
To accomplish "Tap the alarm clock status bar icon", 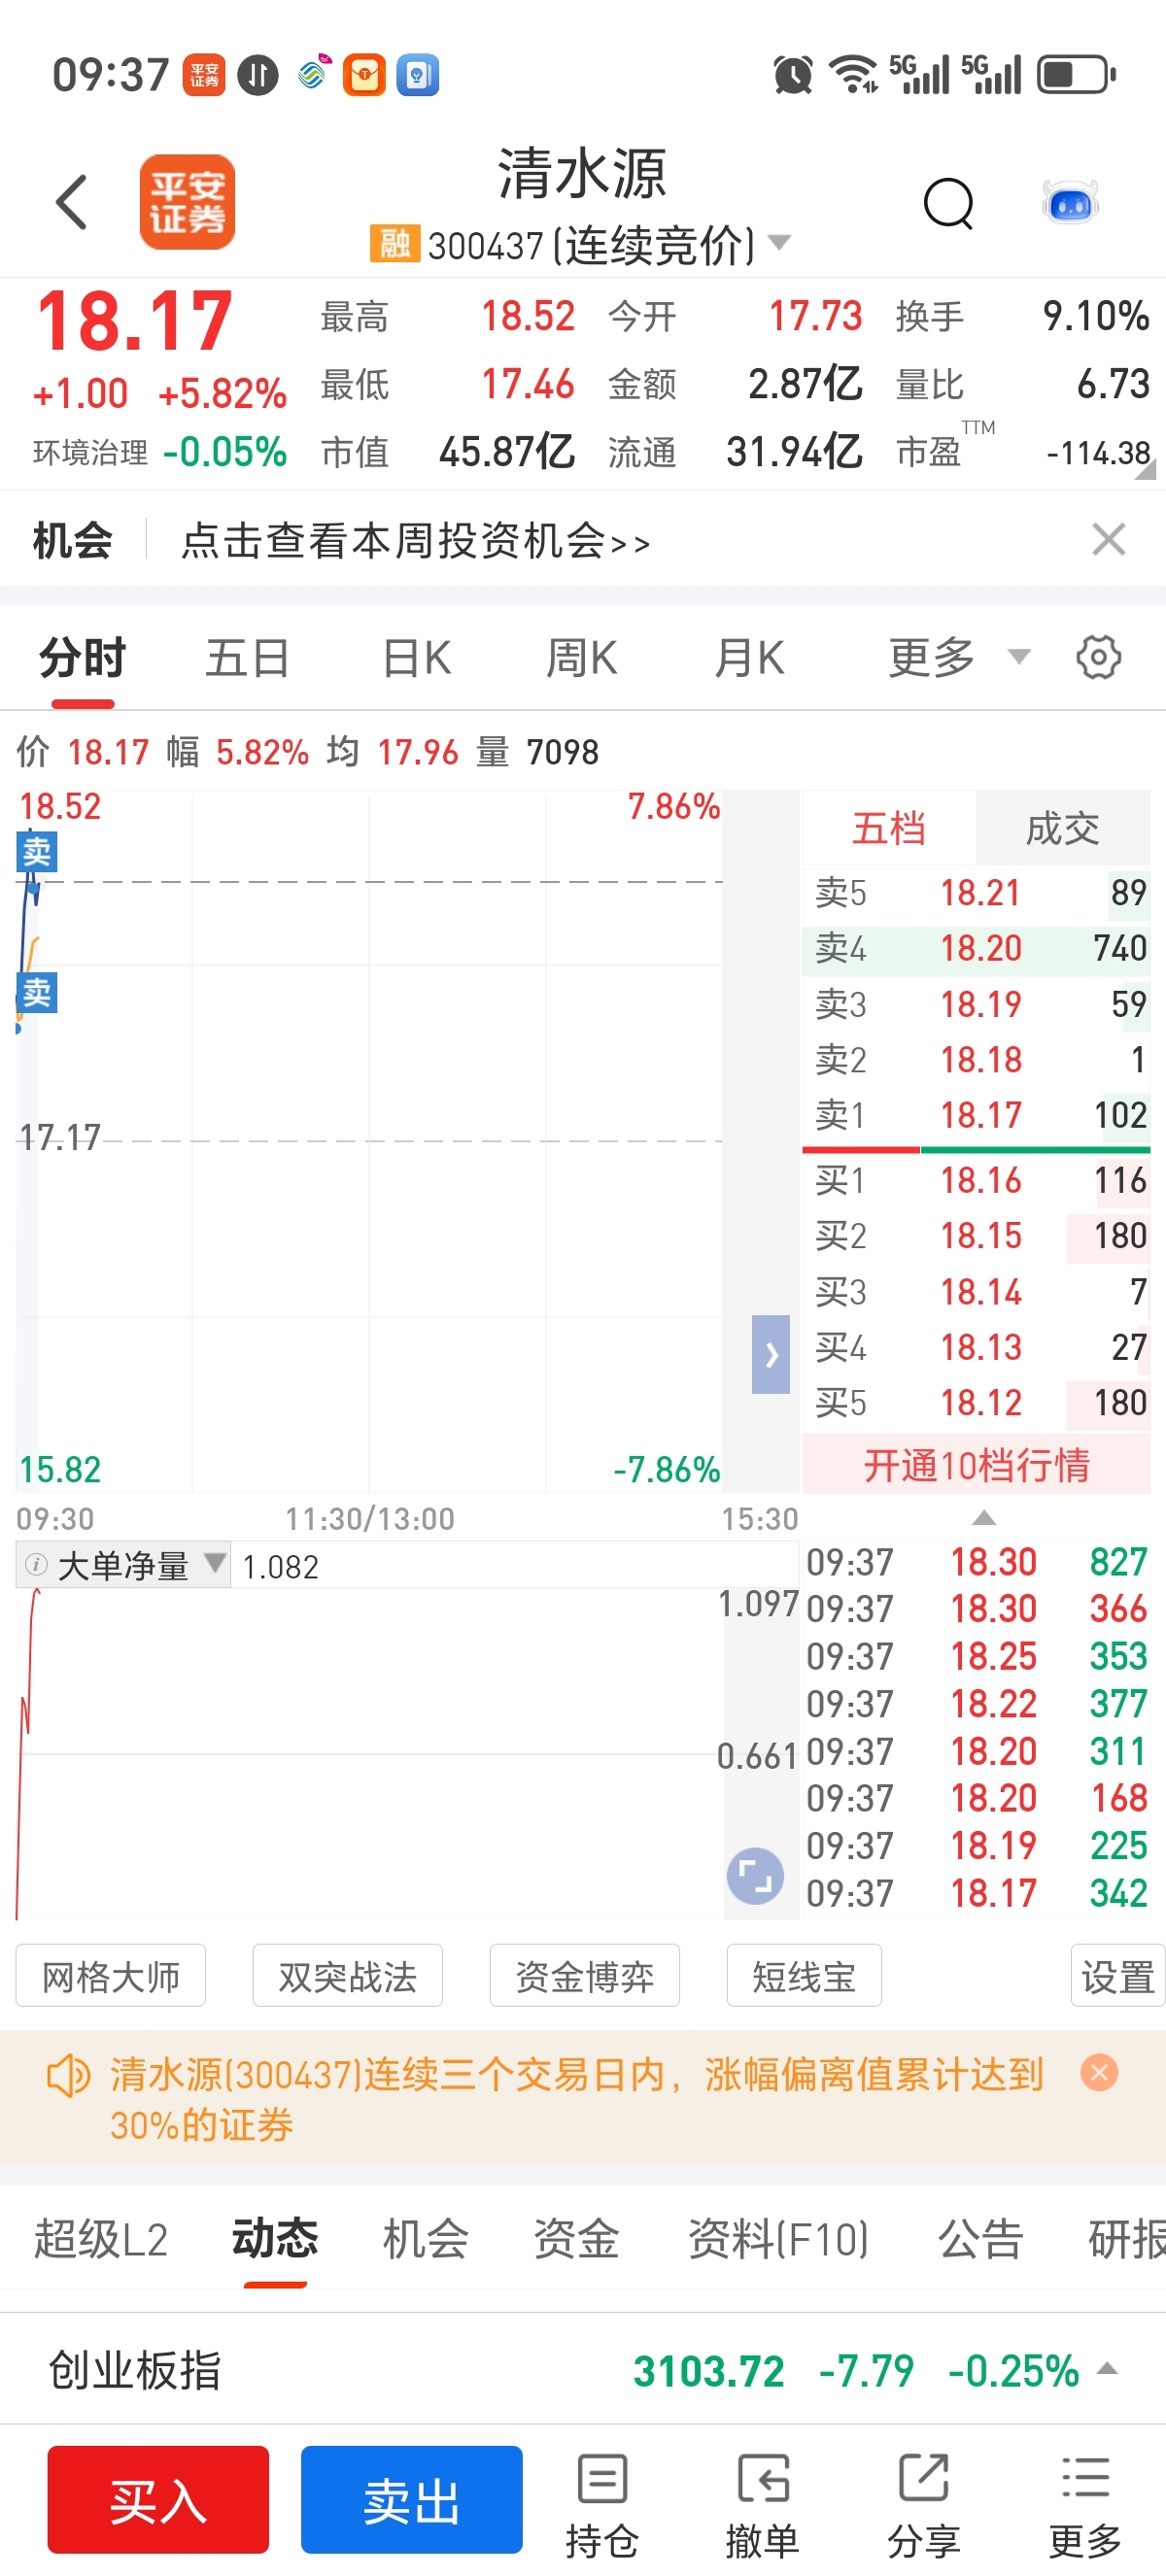I will click(x=793, y=75).
